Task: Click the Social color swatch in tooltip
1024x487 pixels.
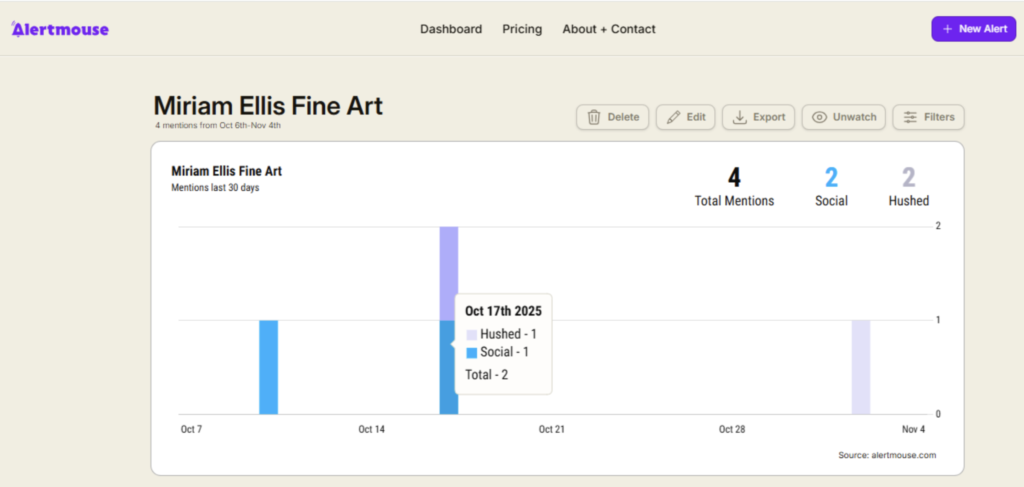Action: point(471,352)
